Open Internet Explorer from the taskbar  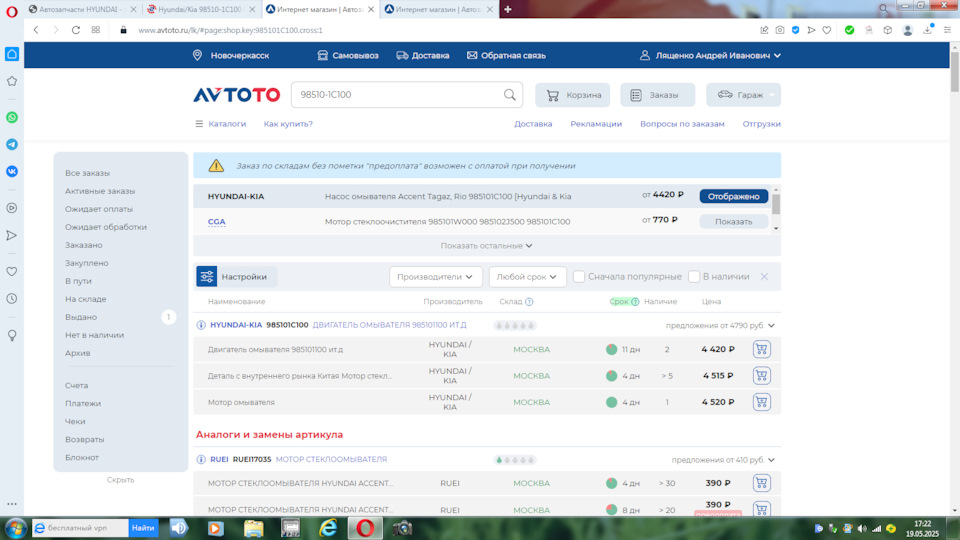(x=328, y=528)
